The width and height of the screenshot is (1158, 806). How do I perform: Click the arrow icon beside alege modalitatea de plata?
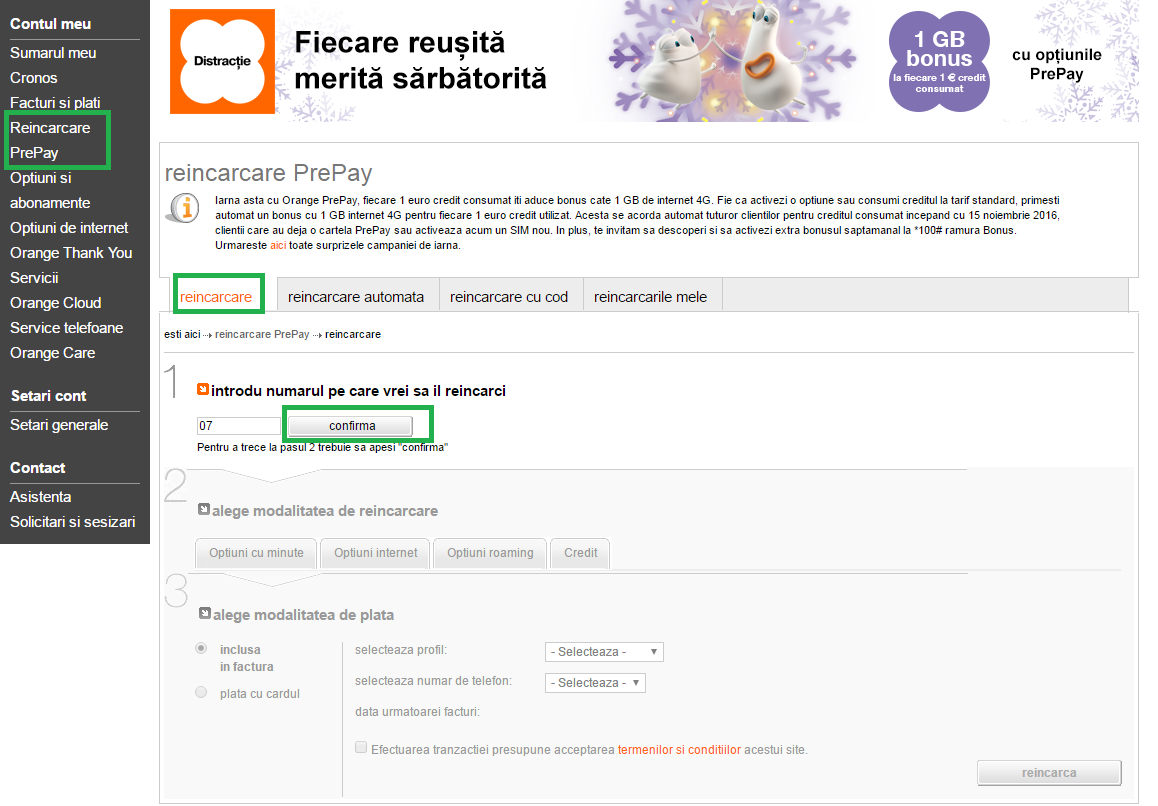coord(205,613)
